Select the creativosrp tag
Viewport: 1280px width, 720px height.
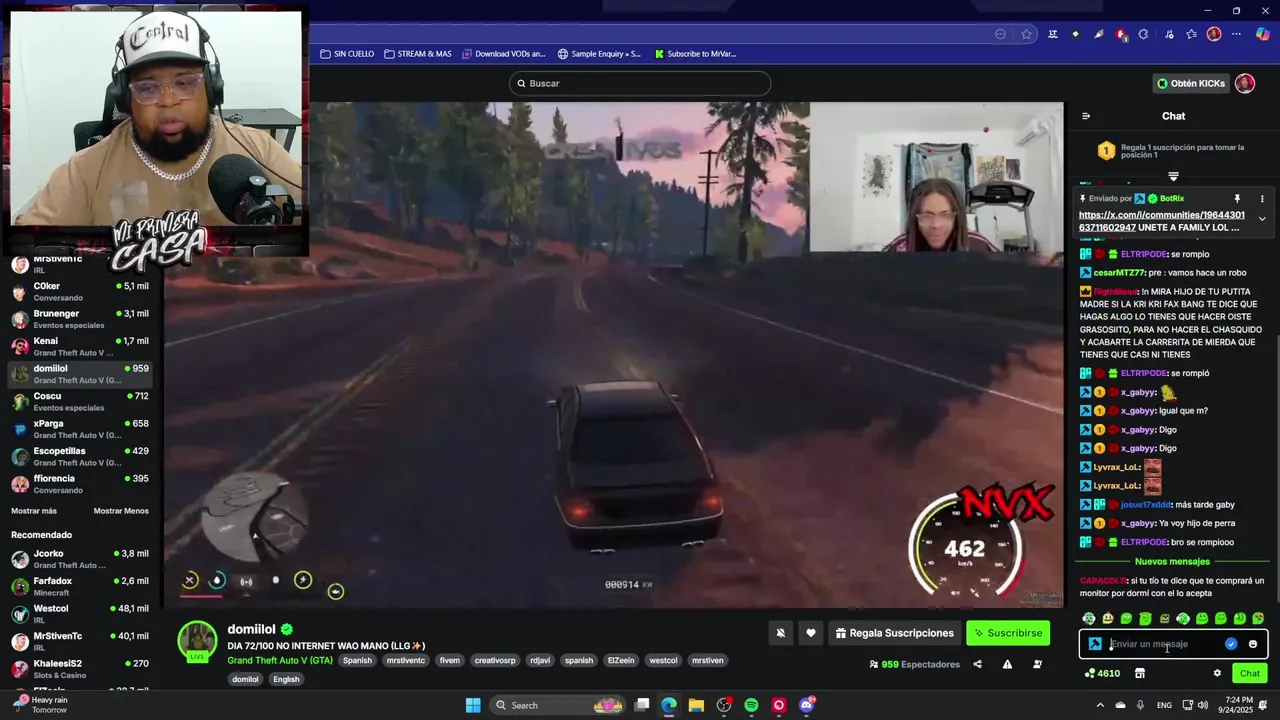[495, 660]
